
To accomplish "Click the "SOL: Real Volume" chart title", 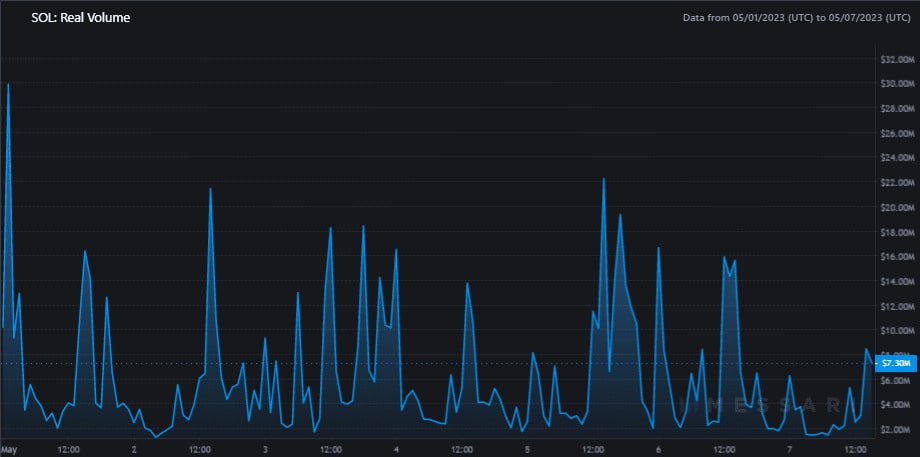I will click(80, 18).
